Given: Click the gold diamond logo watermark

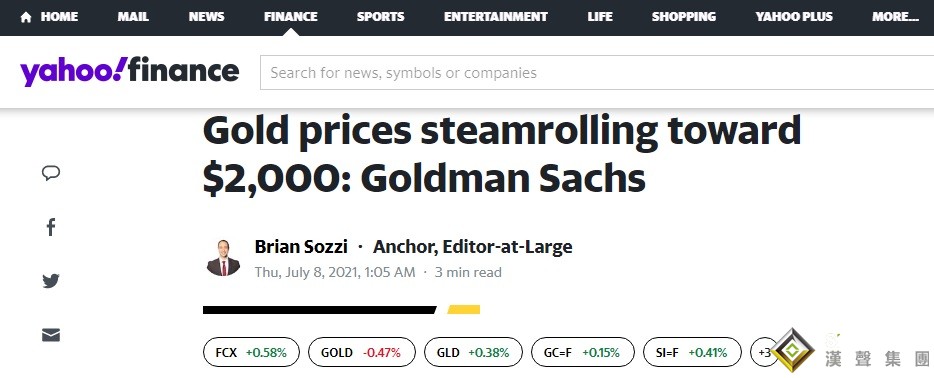Looking at the screenshot, I should click(793, 351).
